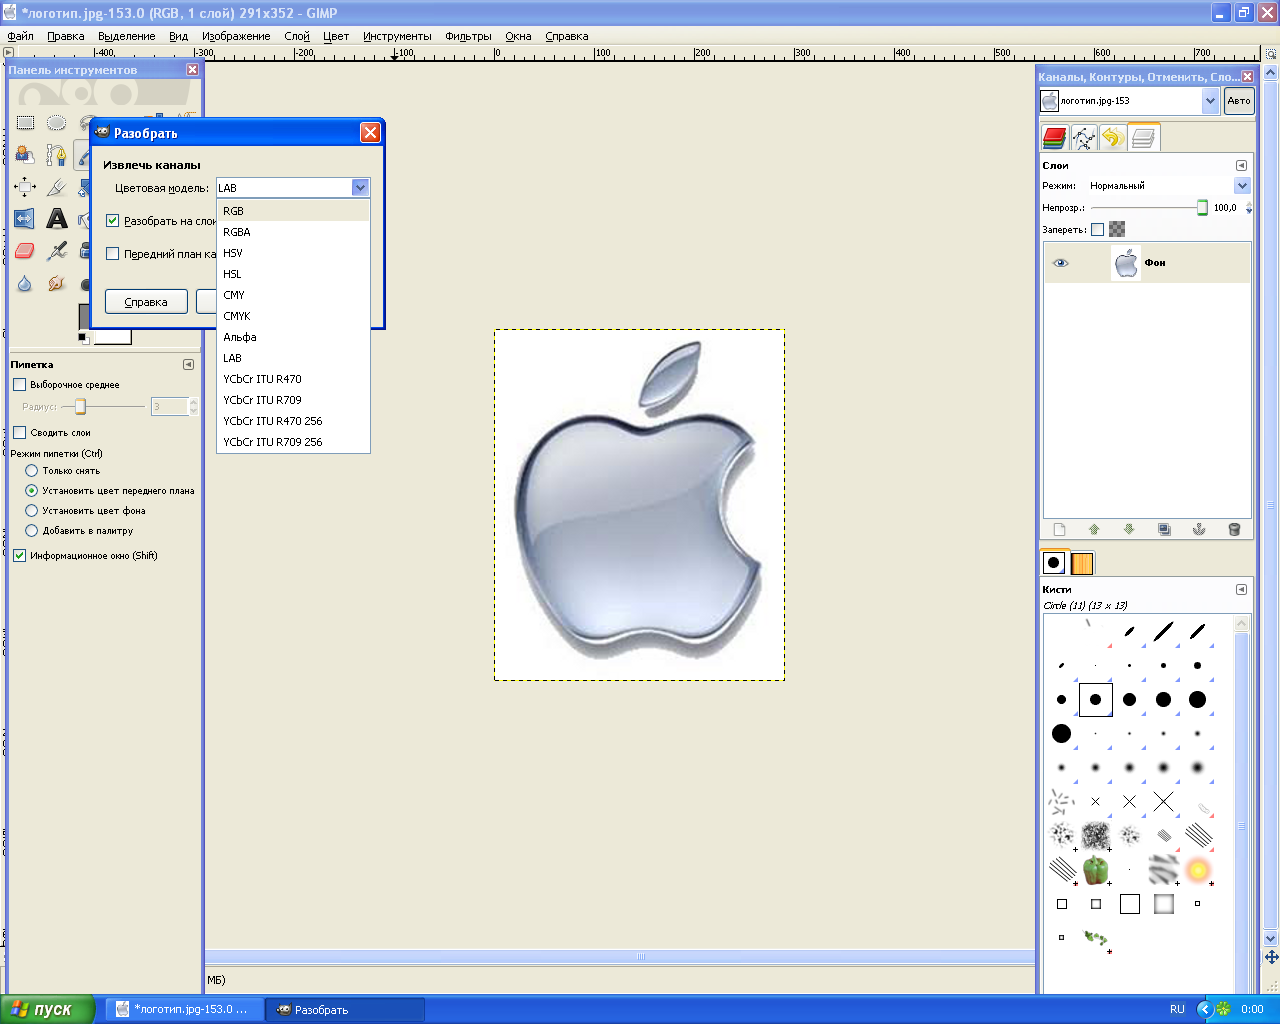Pick the green pepper brush
Image resolution: width=1280 pixels, height=1024 pixels.
(x=1096, y=870)
